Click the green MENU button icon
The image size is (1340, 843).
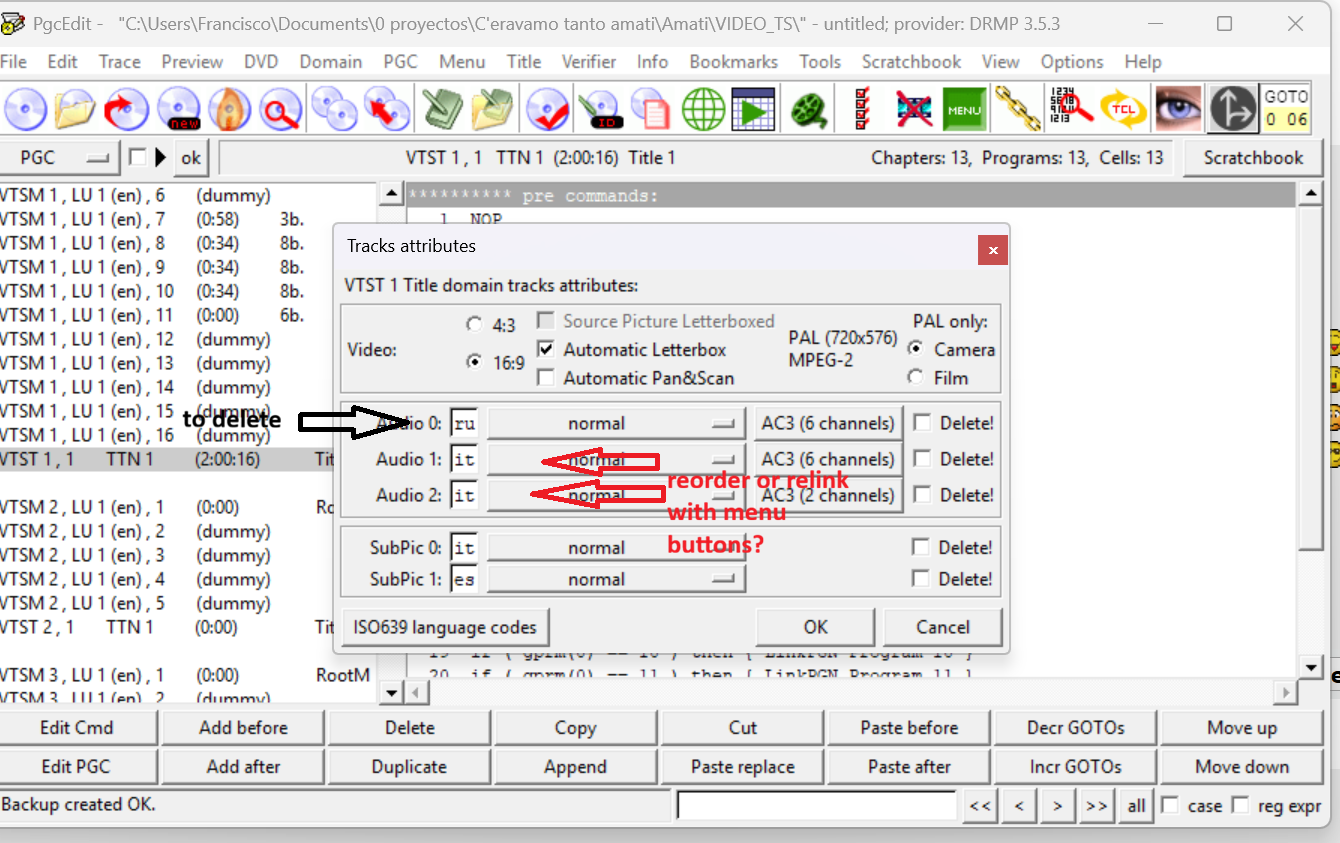964,109
